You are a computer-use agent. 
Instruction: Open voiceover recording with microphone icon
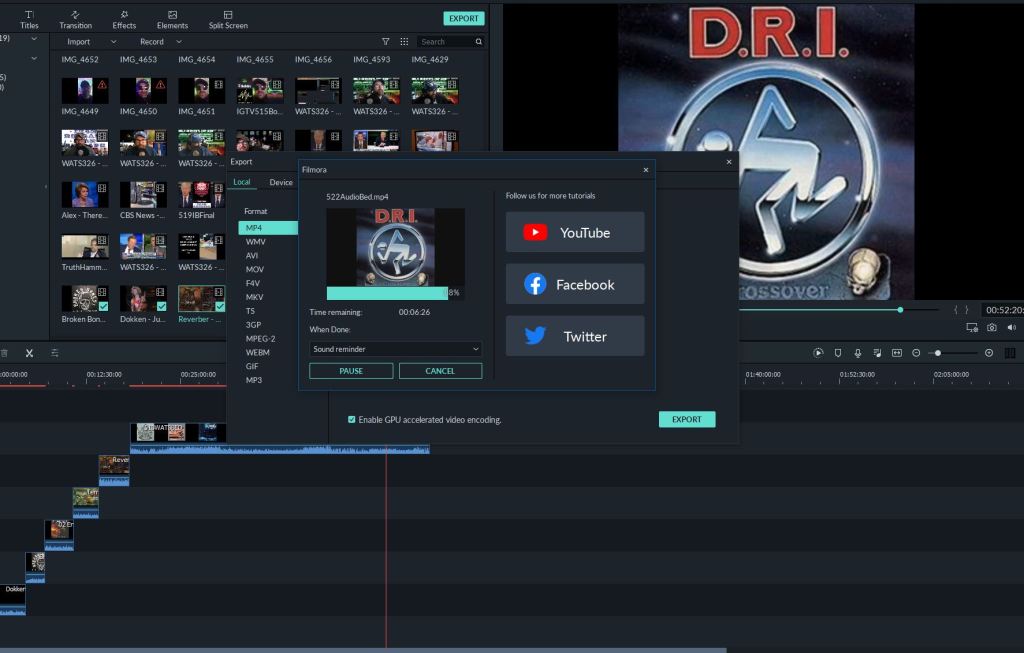click(x=857, y=353)
